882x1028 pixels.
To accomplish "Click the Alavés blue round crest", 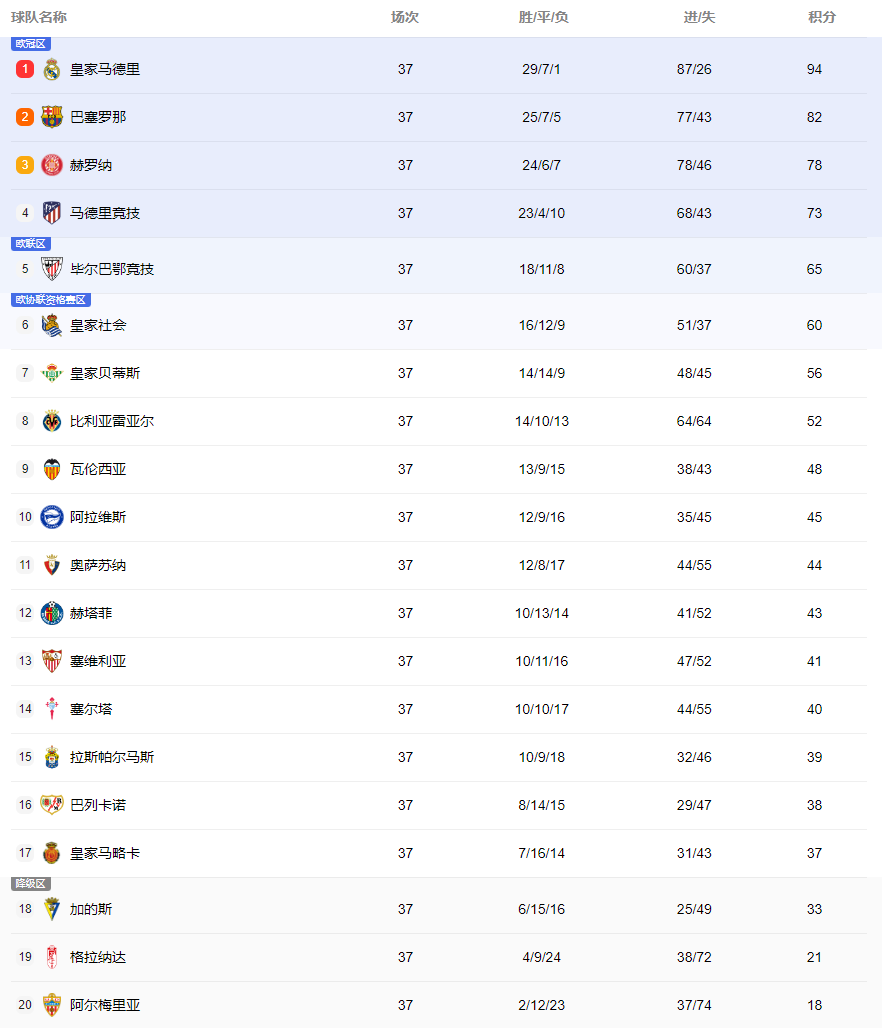I will click(x=52, y=517).
